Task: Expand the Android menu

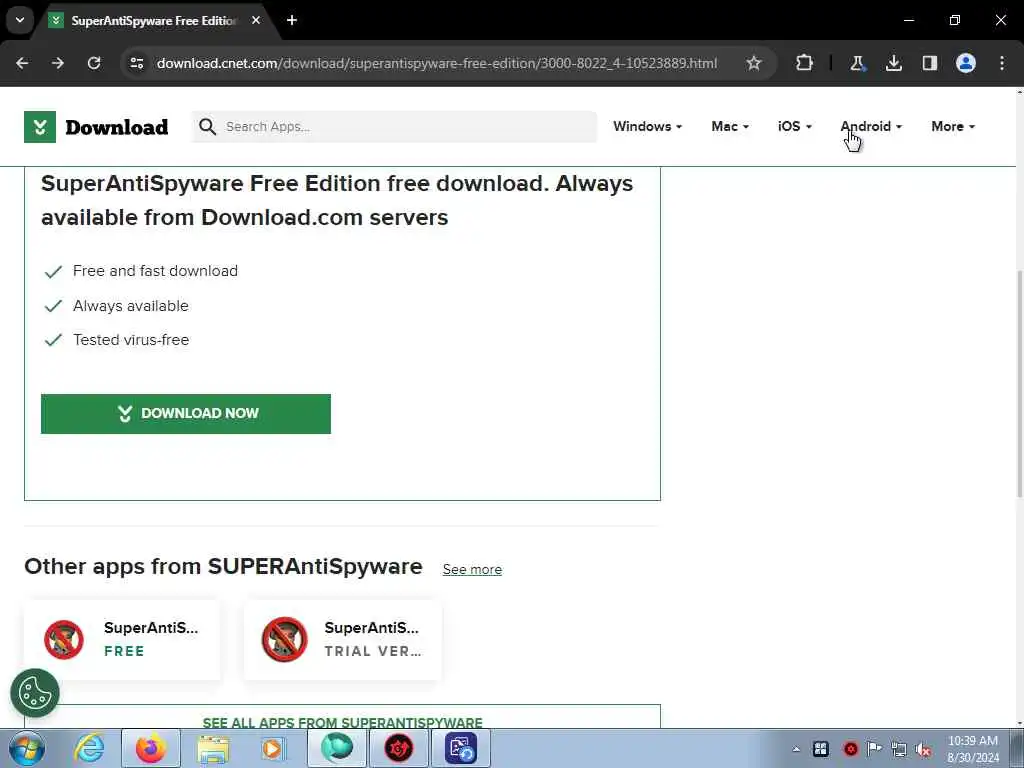Action: 871,126
